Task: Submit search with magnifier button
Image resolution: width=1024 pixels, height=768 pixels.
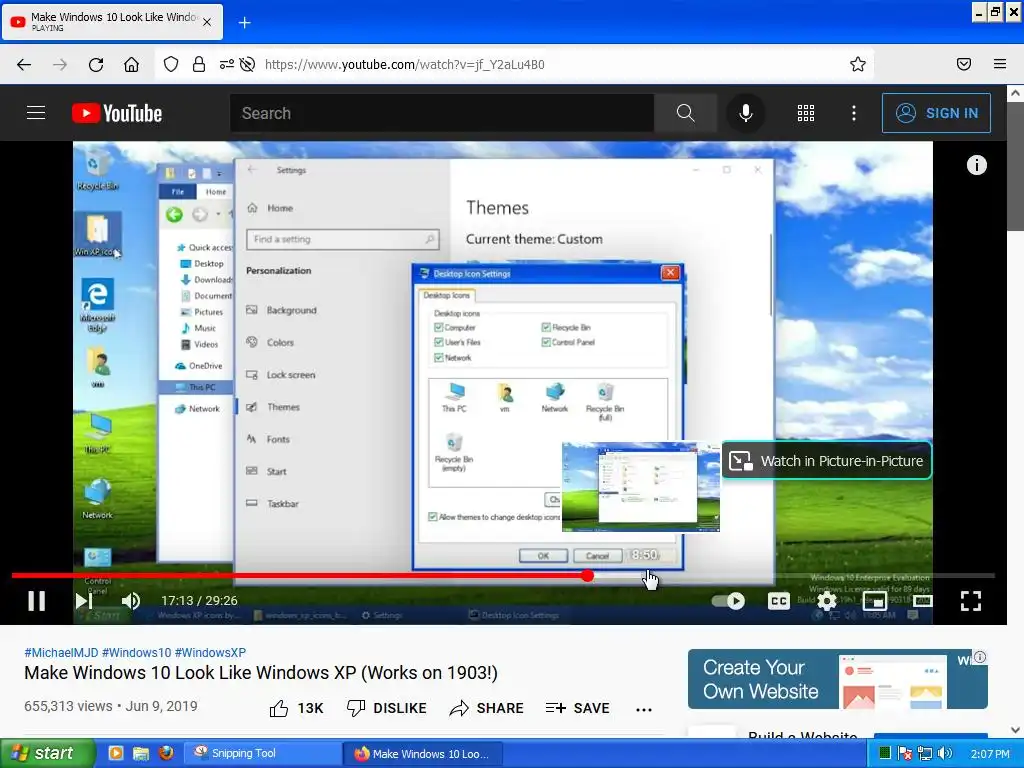Action: pyautogui.click(x=685, y=113)
